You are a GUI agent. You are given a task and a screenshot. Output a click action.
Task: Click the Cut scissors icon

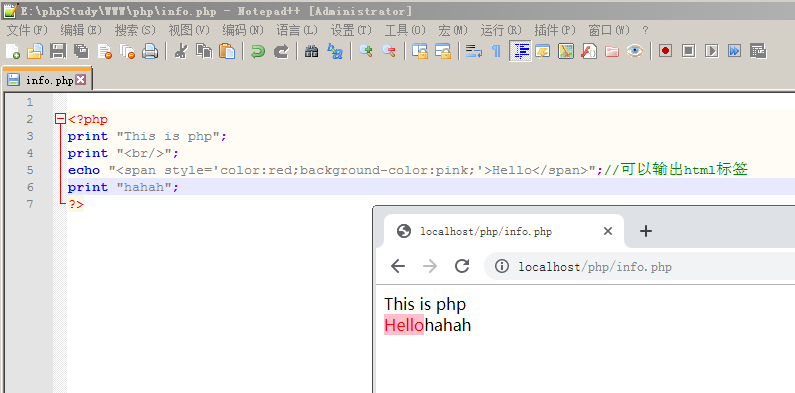coord(180,51)
